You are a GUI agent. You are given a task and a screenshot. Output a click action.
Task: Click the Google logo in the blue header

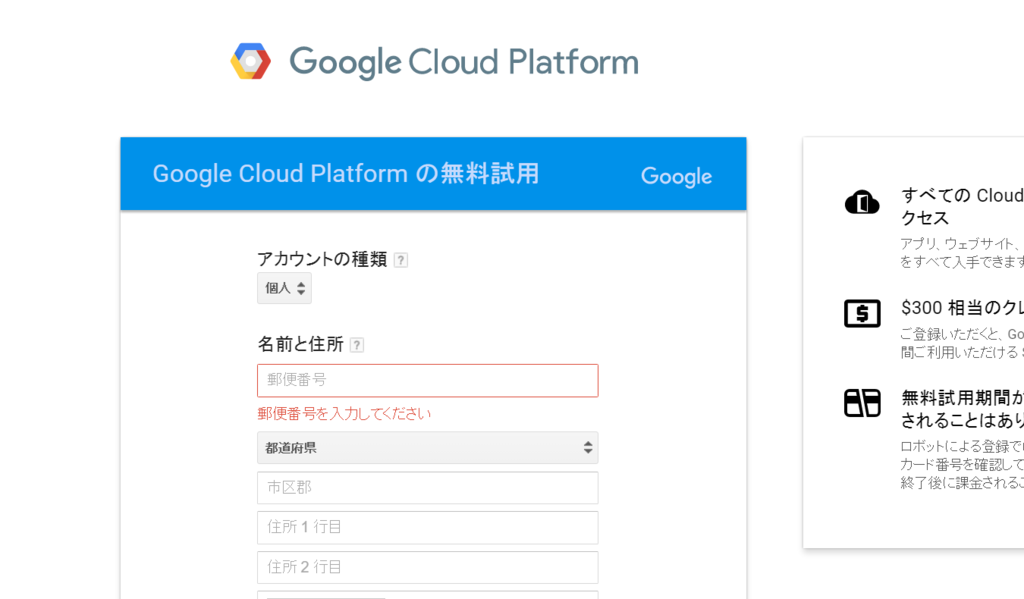(x=677, y=176)
